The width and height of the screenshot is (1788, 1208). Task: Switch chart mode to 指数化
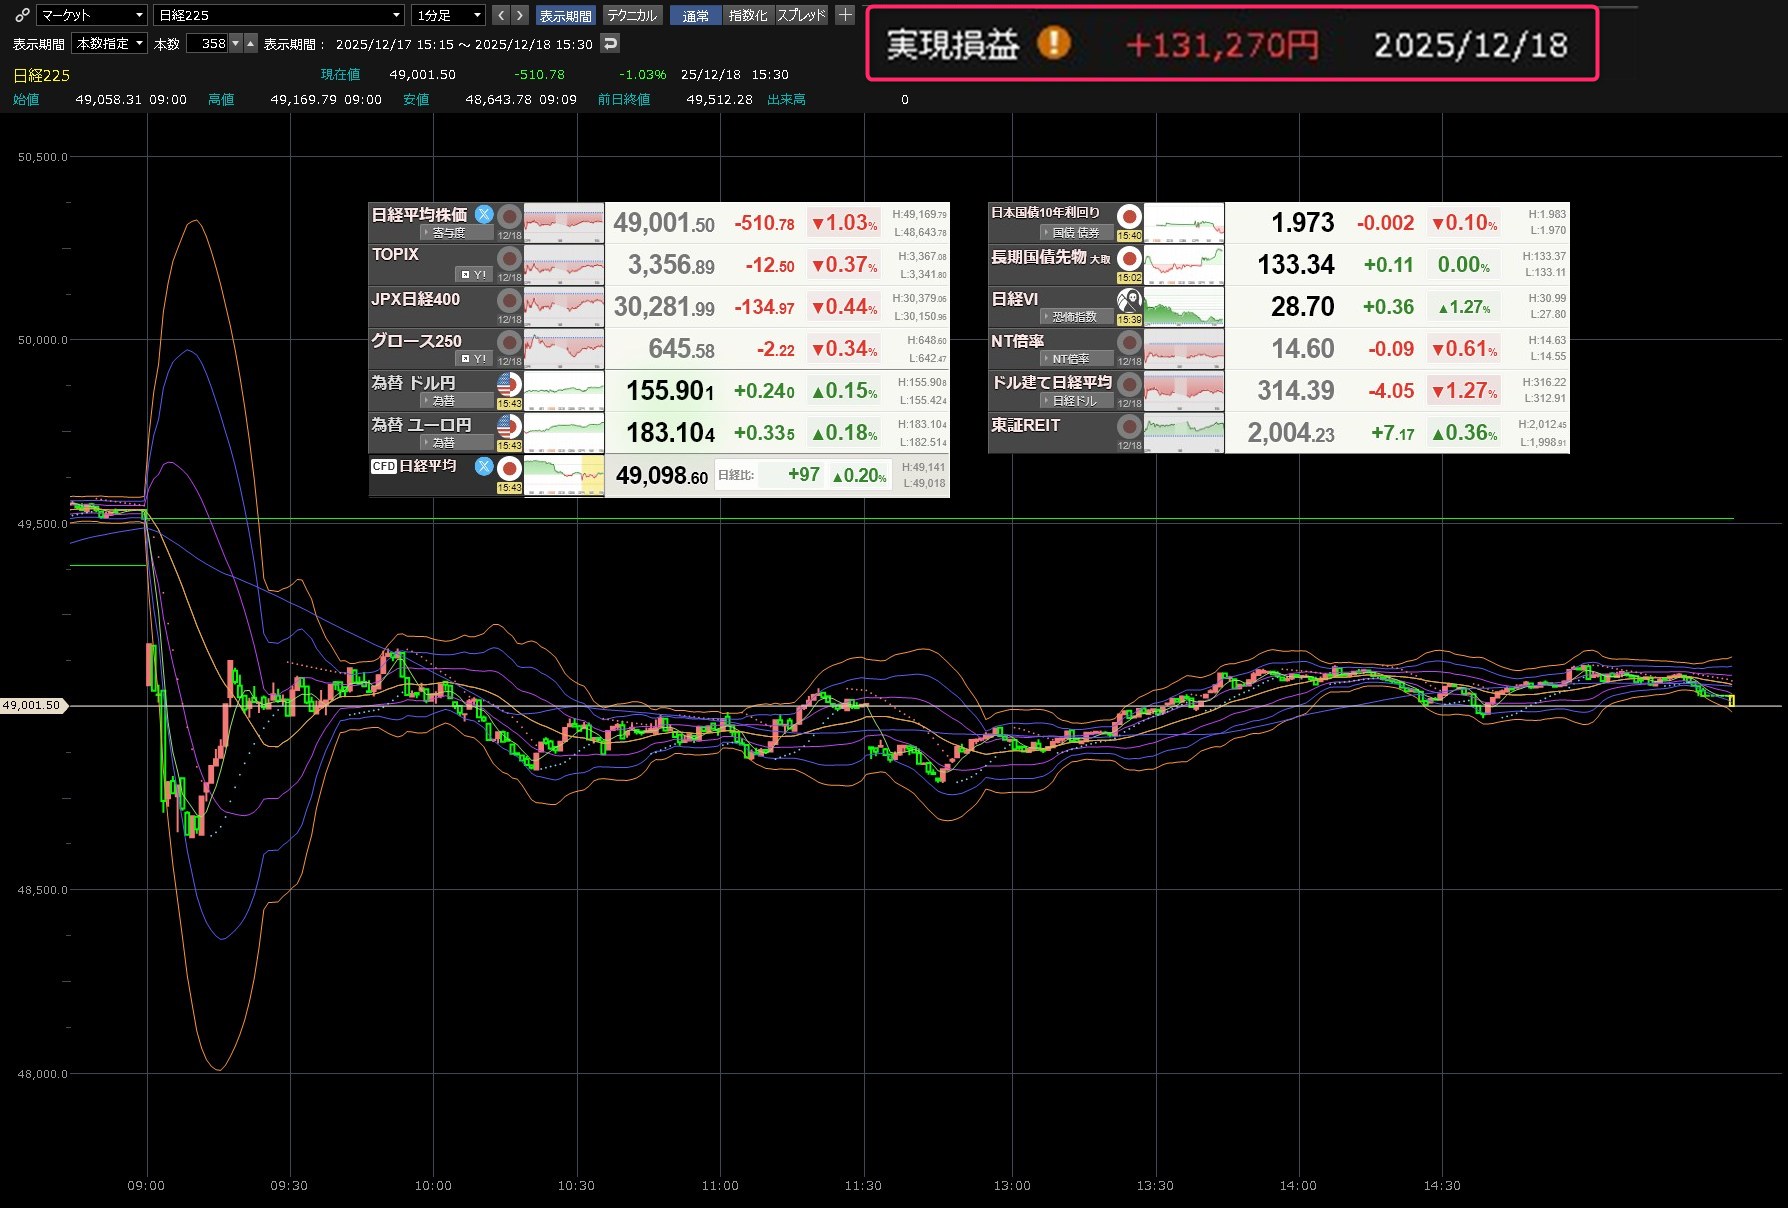pos(747,15)
